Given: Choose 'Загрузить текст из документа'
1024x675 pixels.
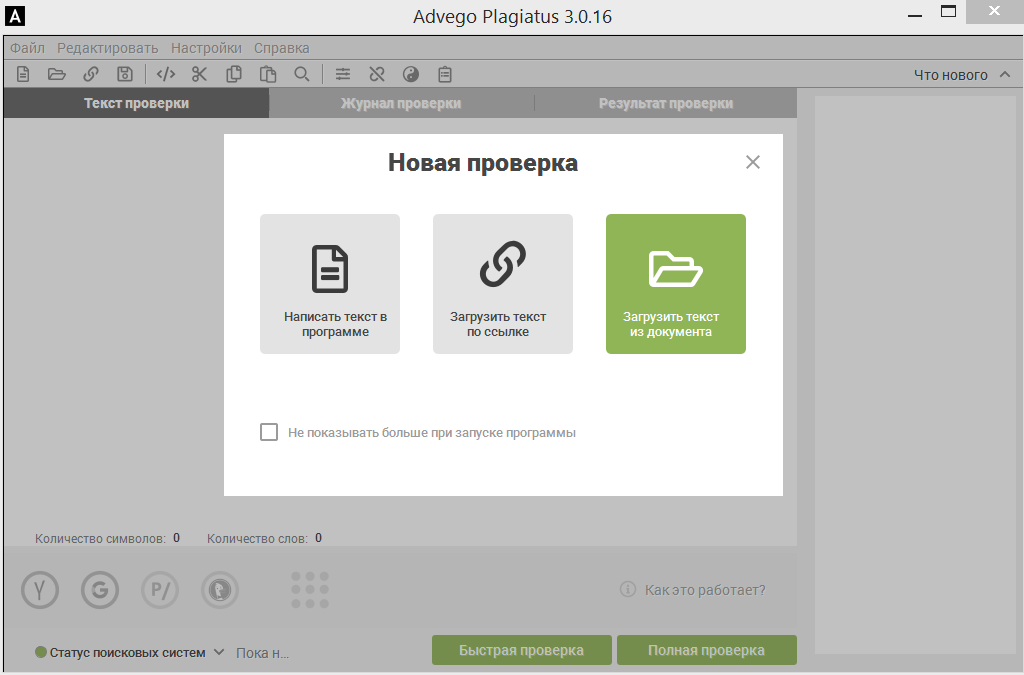Looking at the screenshot, I should [x=675, y=284].
